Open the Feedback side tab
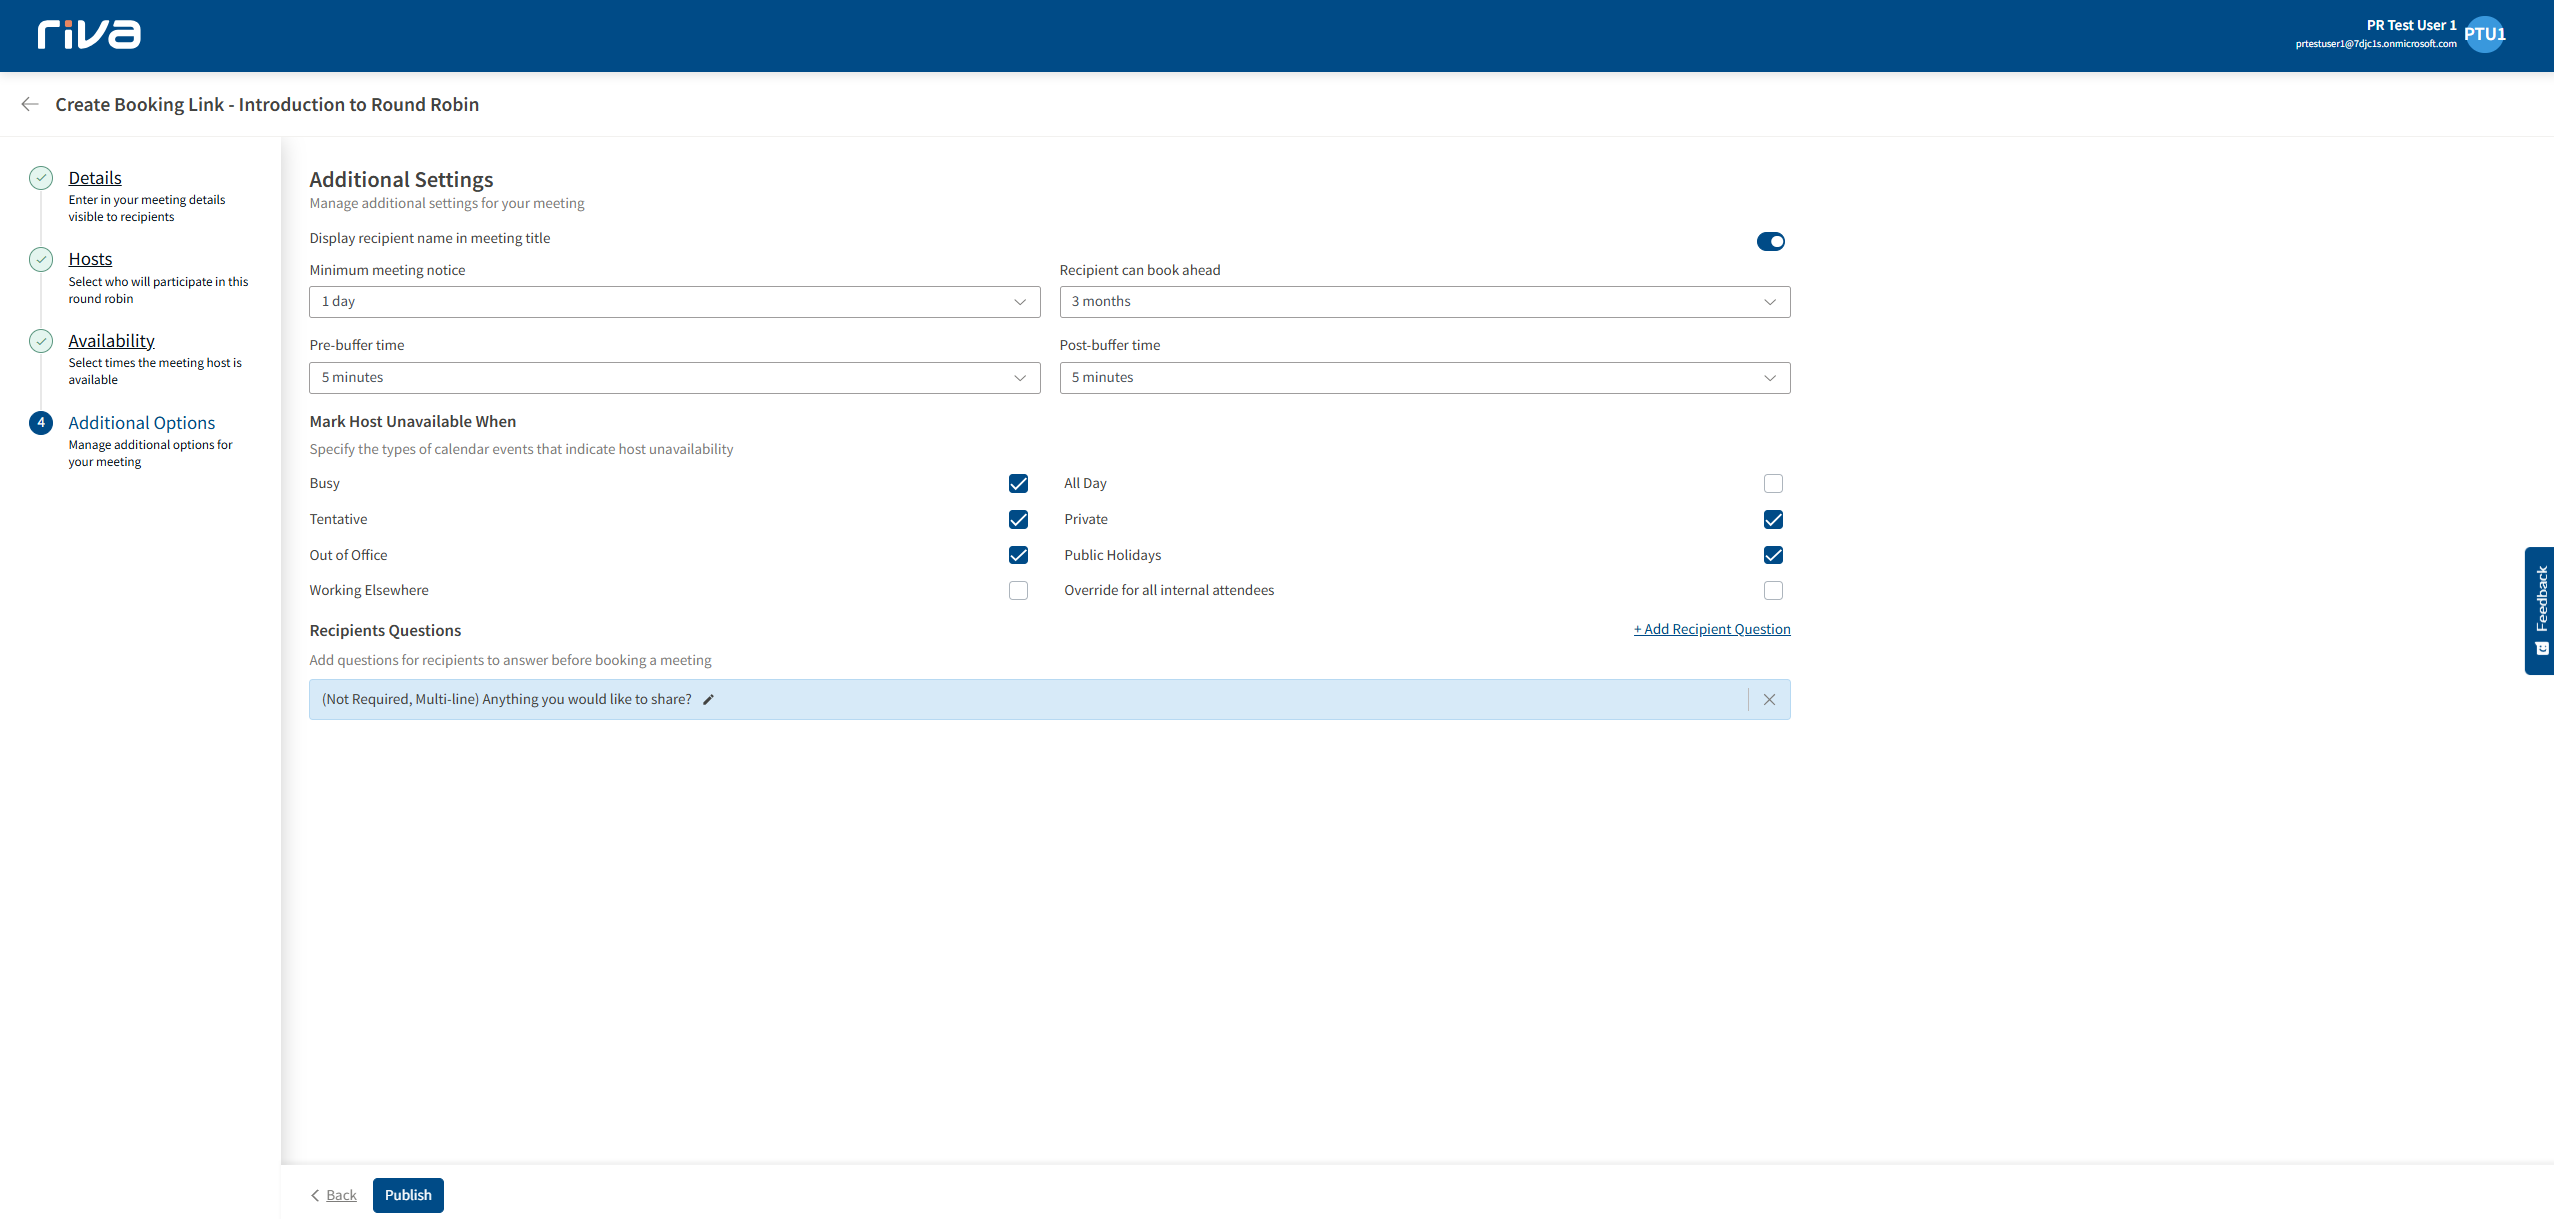Image resolution: width=2554 pixels, height=1219 pixels. 2540,610
